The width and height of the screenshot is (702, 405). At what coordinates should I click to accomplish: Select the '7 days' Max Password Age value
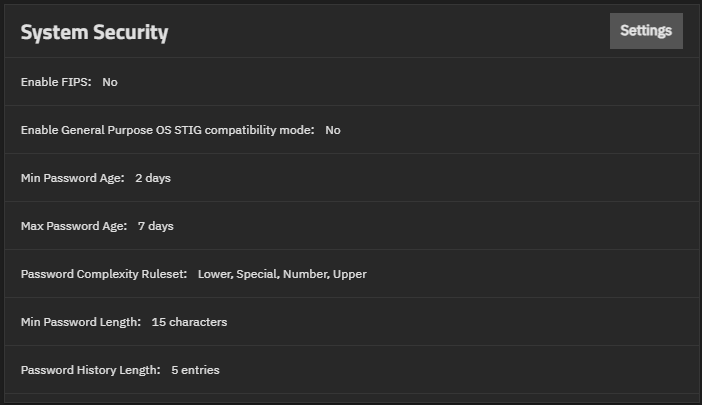click(x=155, y=226)
